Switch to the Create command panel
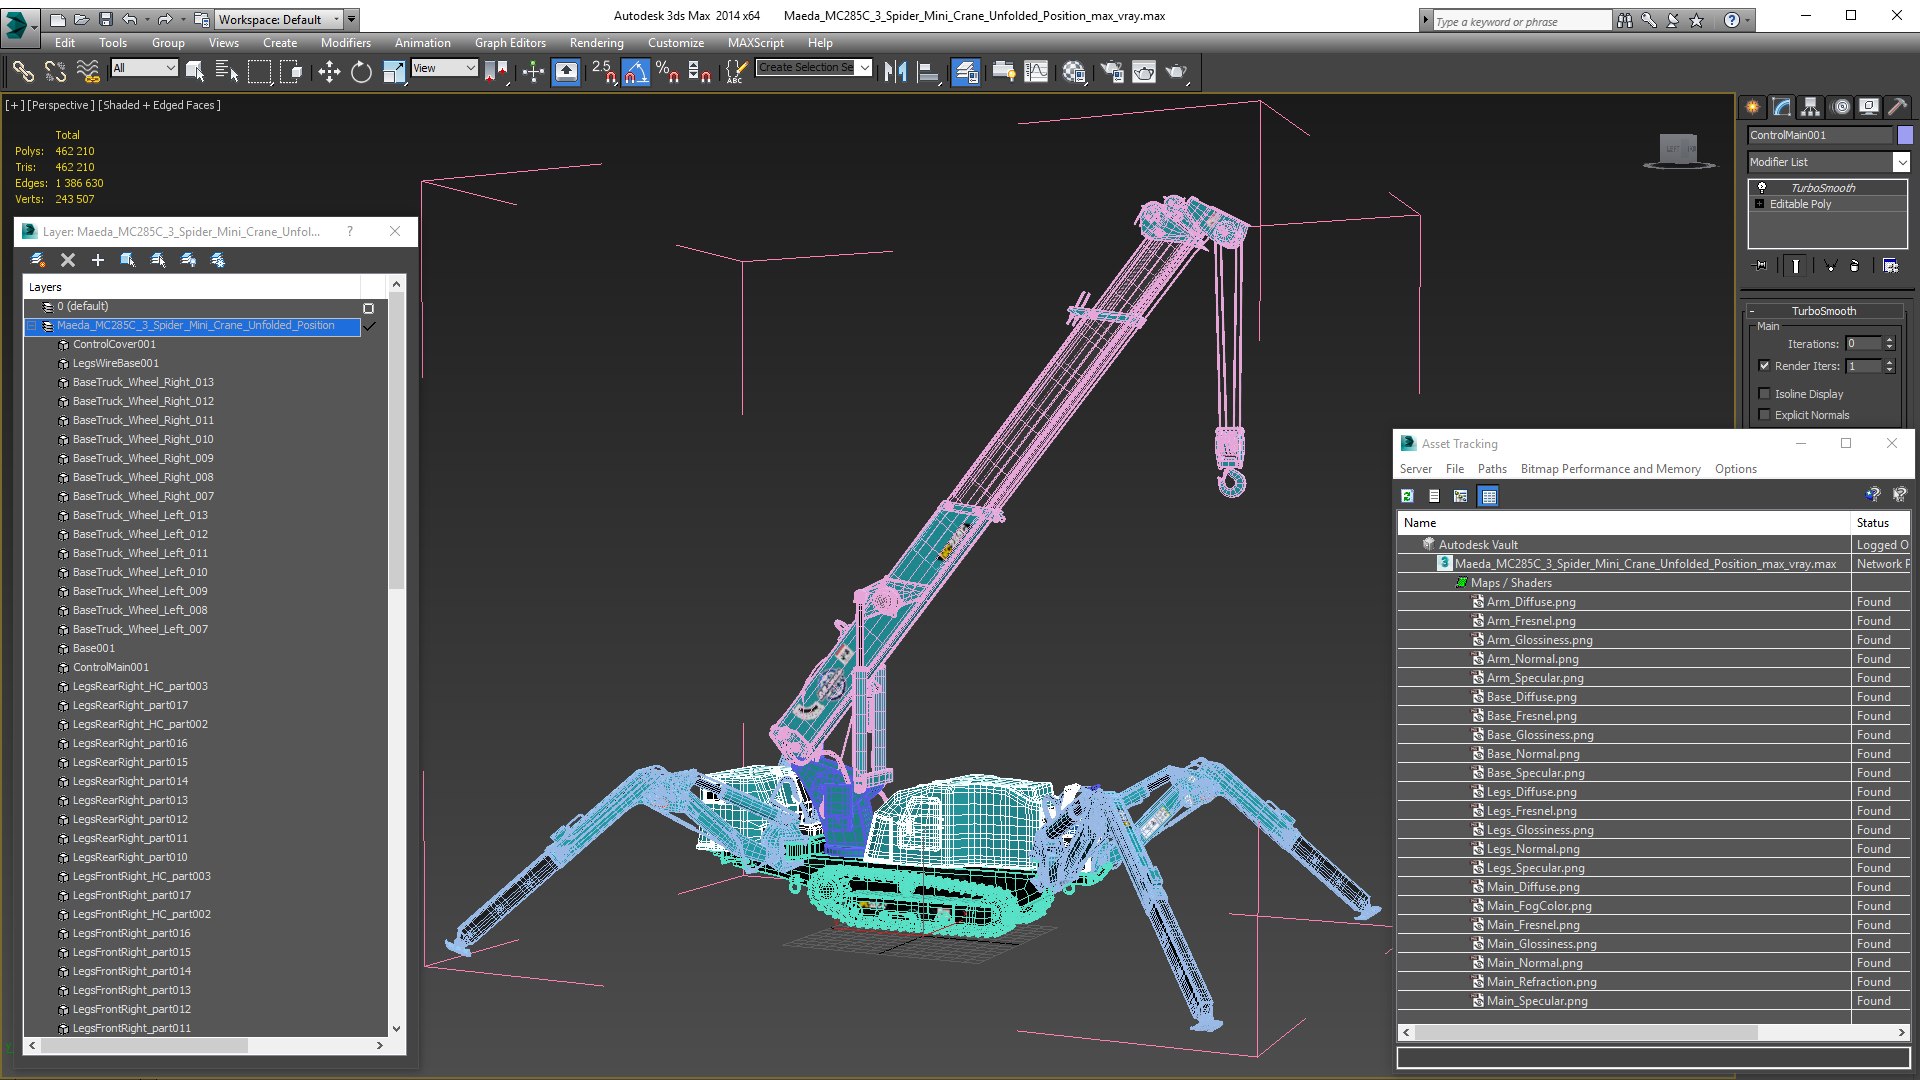The height and width of the screenshot is (1080, 1920). click(1752, 107)
